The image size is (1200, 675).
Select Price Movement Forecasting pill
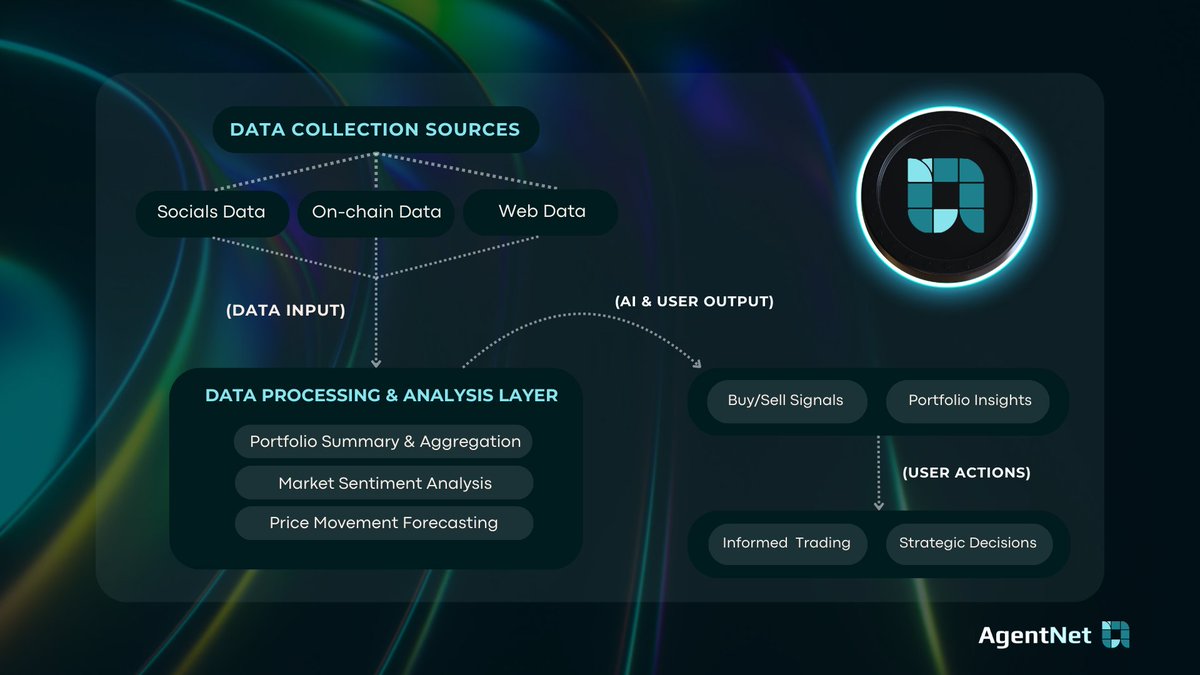tap(385, 523)
